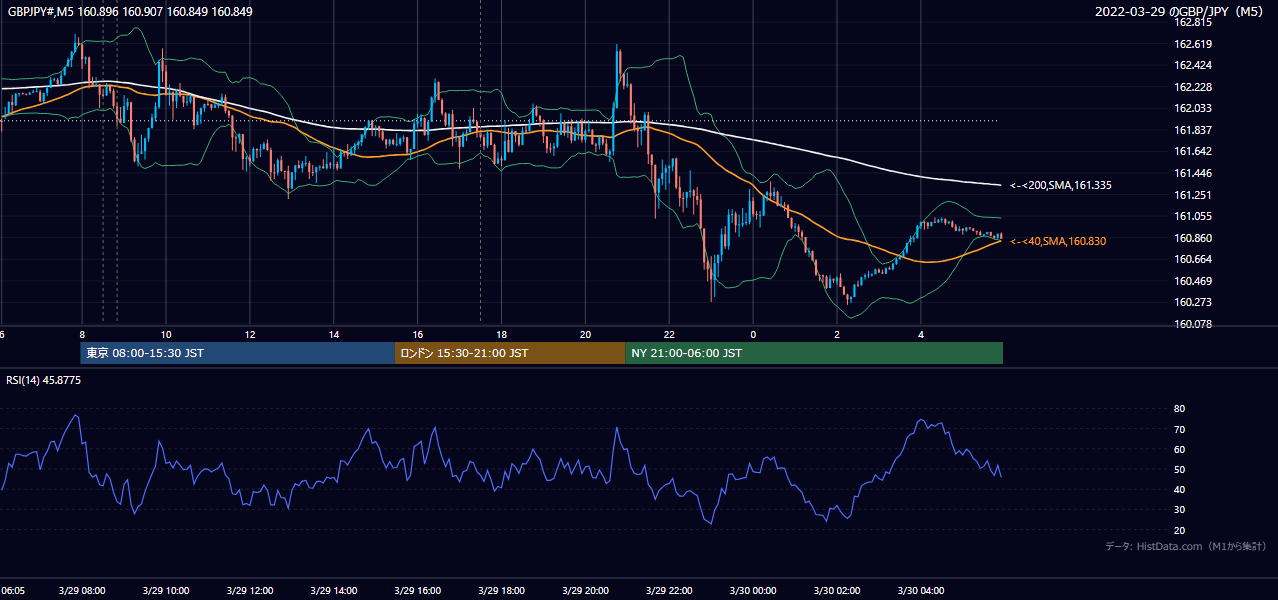Click RSI scale value 60

click(1179, 449)
